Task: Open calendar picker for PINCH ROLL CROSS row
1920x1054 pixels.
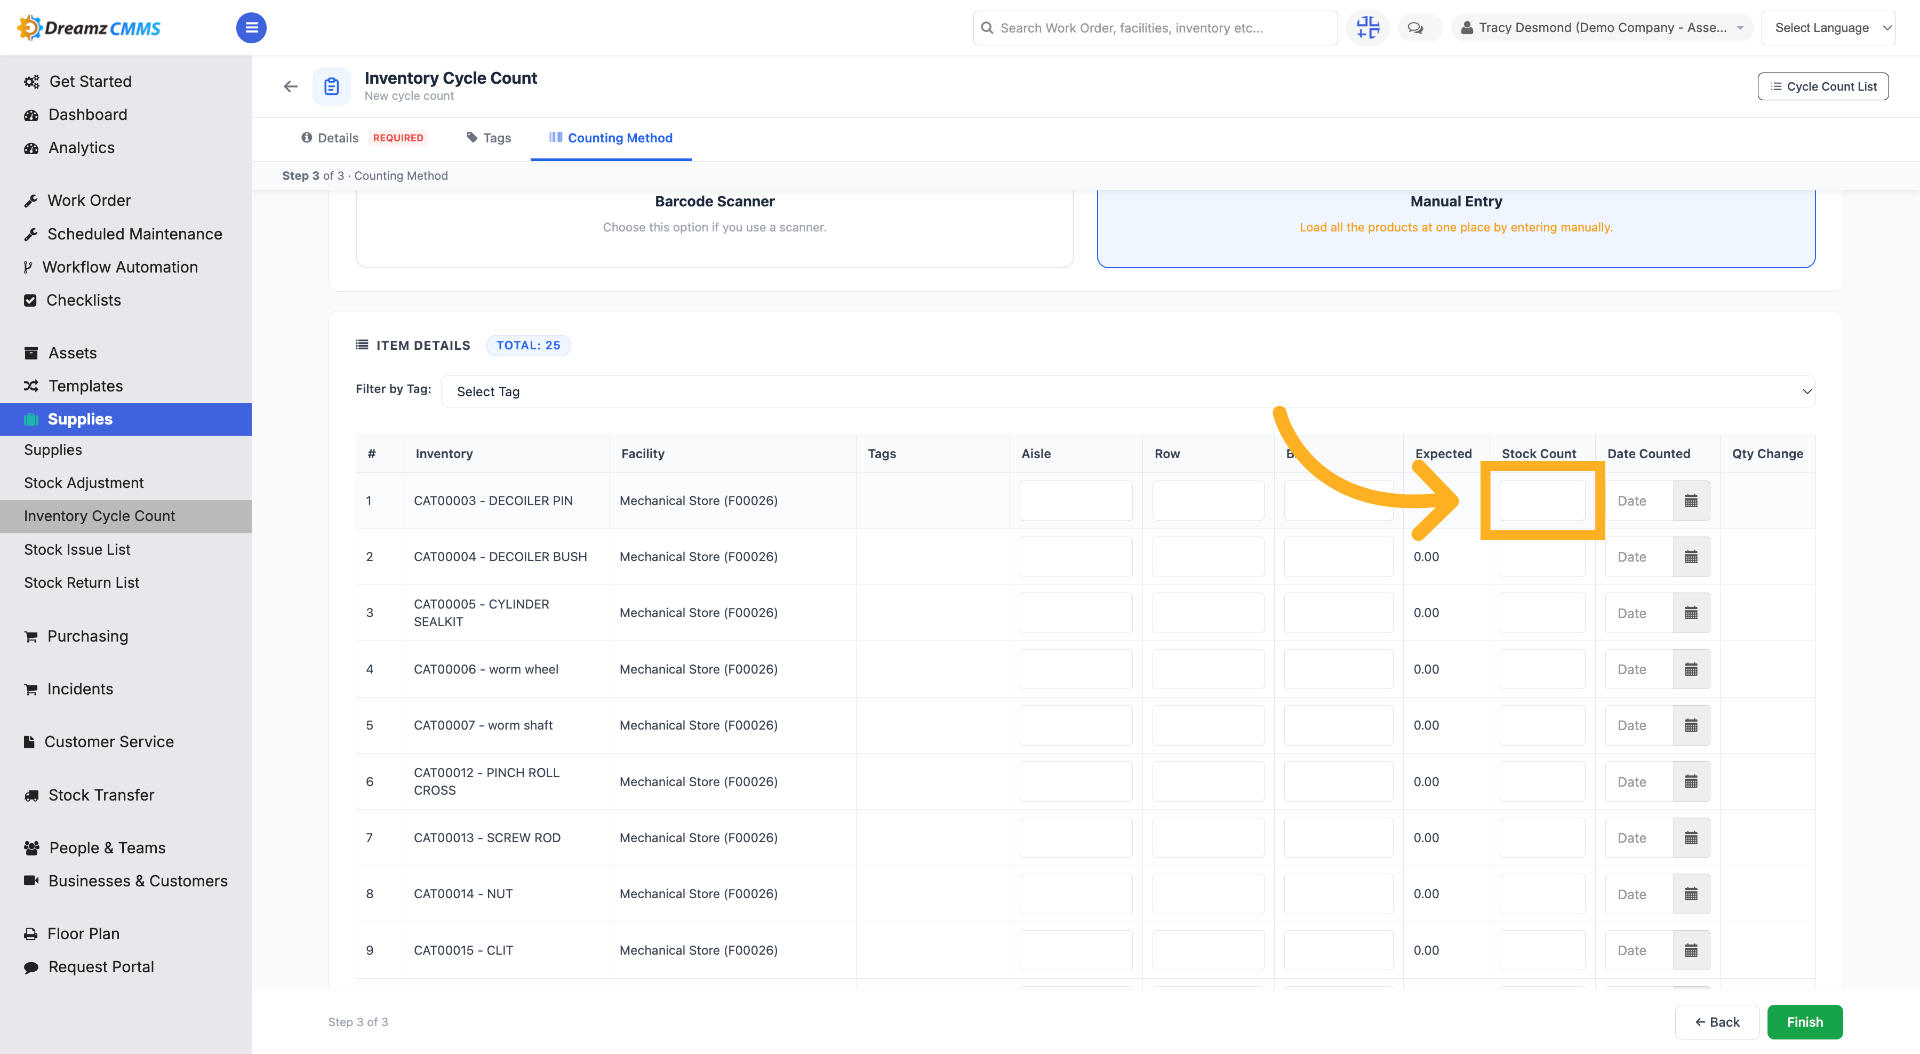Action: click(x=1691, y=782)
